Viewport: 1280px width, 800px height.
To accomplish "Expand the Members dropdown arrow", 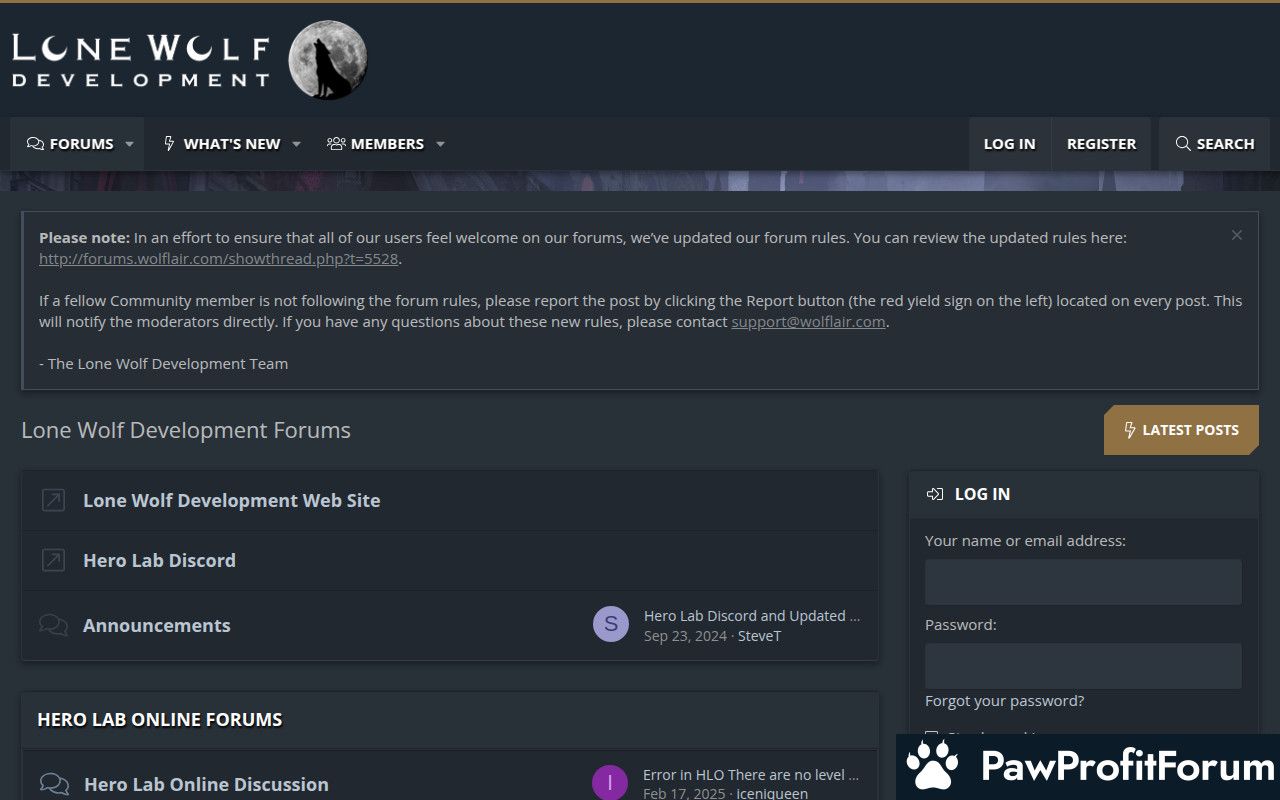I will (x=440, y=144).
